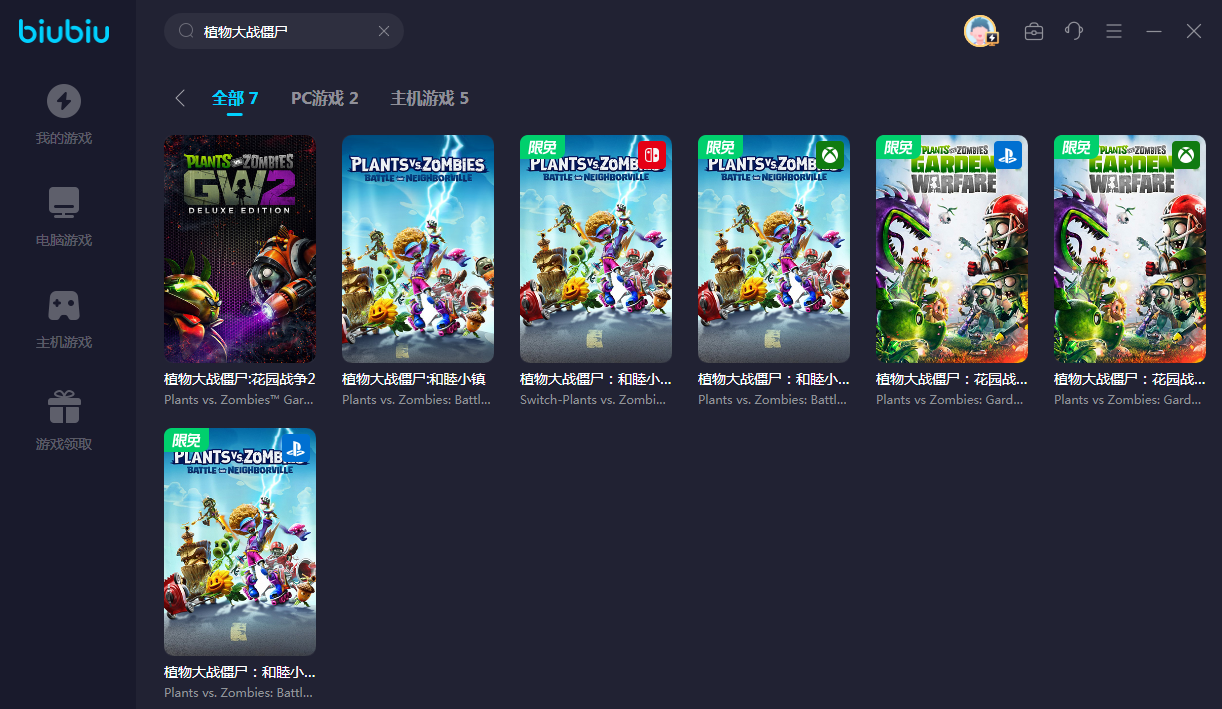
Task: Open customer support headset icon
Action: coord(1074,31)
